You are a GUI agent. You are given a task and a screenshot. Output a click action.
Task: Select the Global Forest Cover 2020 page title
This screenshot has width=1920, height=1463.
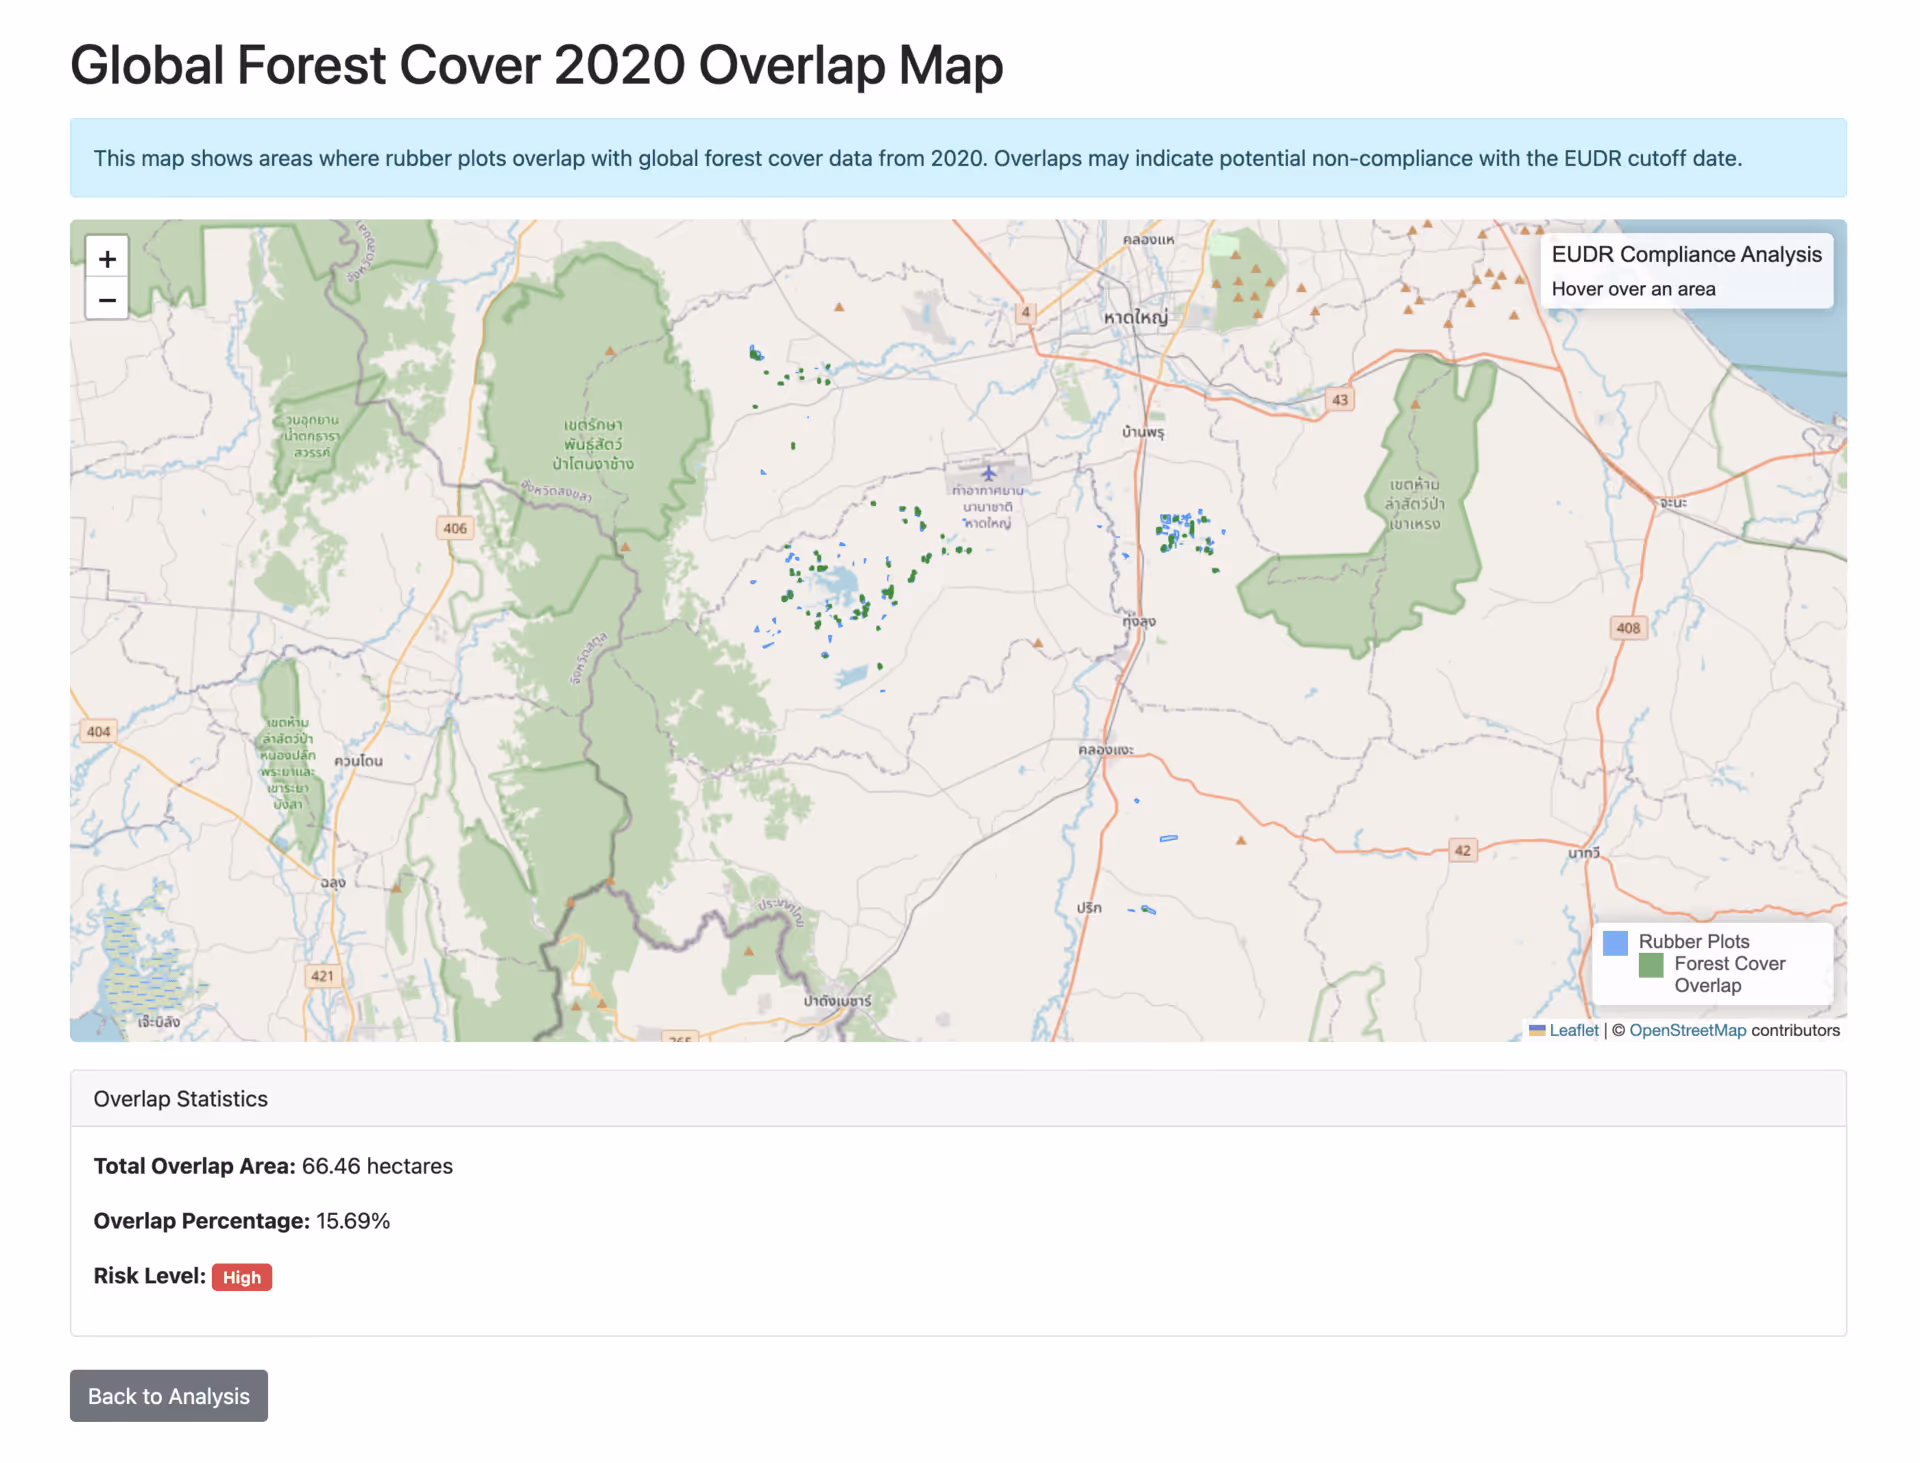[x=536, y=64]
